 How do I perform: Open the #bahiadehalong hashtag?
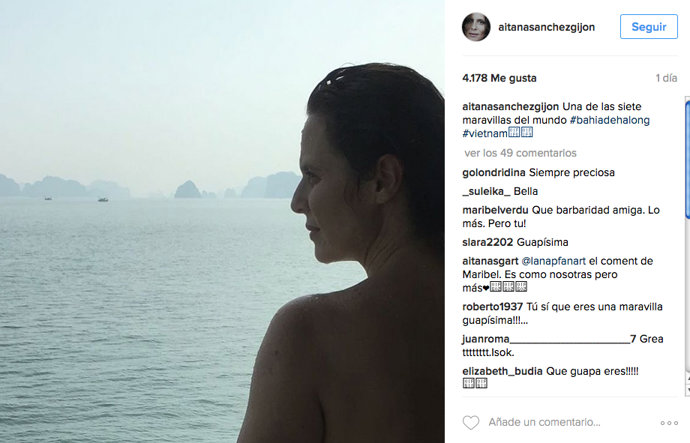pyautogui.click(x=609, y=120)
